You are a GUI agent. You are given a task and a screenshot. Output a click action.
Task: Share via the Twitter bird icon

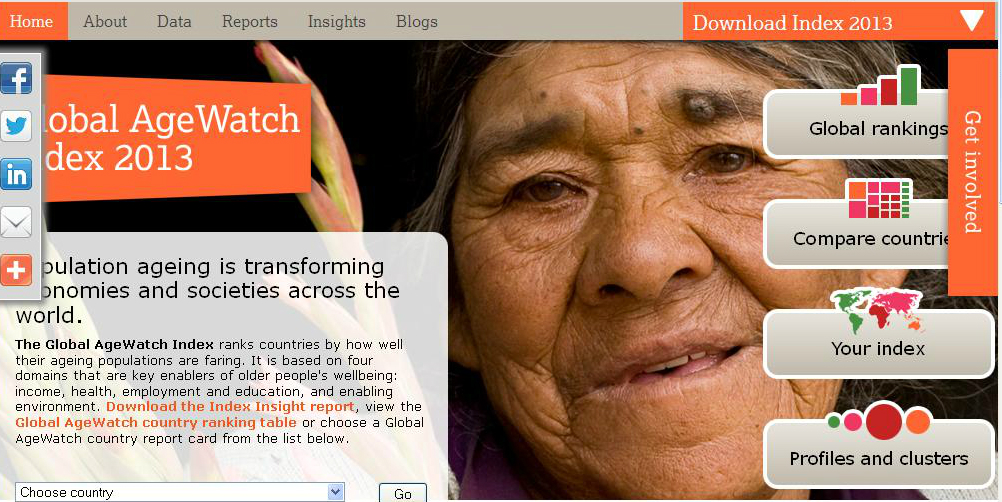click(16, 126)
